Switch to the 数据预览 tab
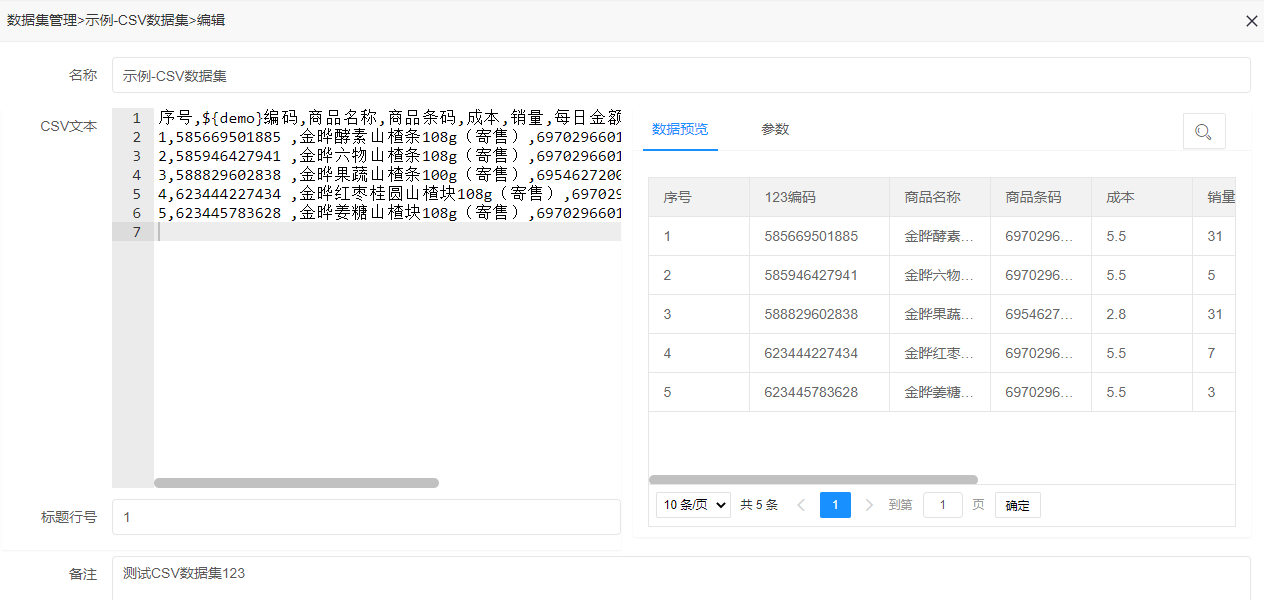 (680, 129)
